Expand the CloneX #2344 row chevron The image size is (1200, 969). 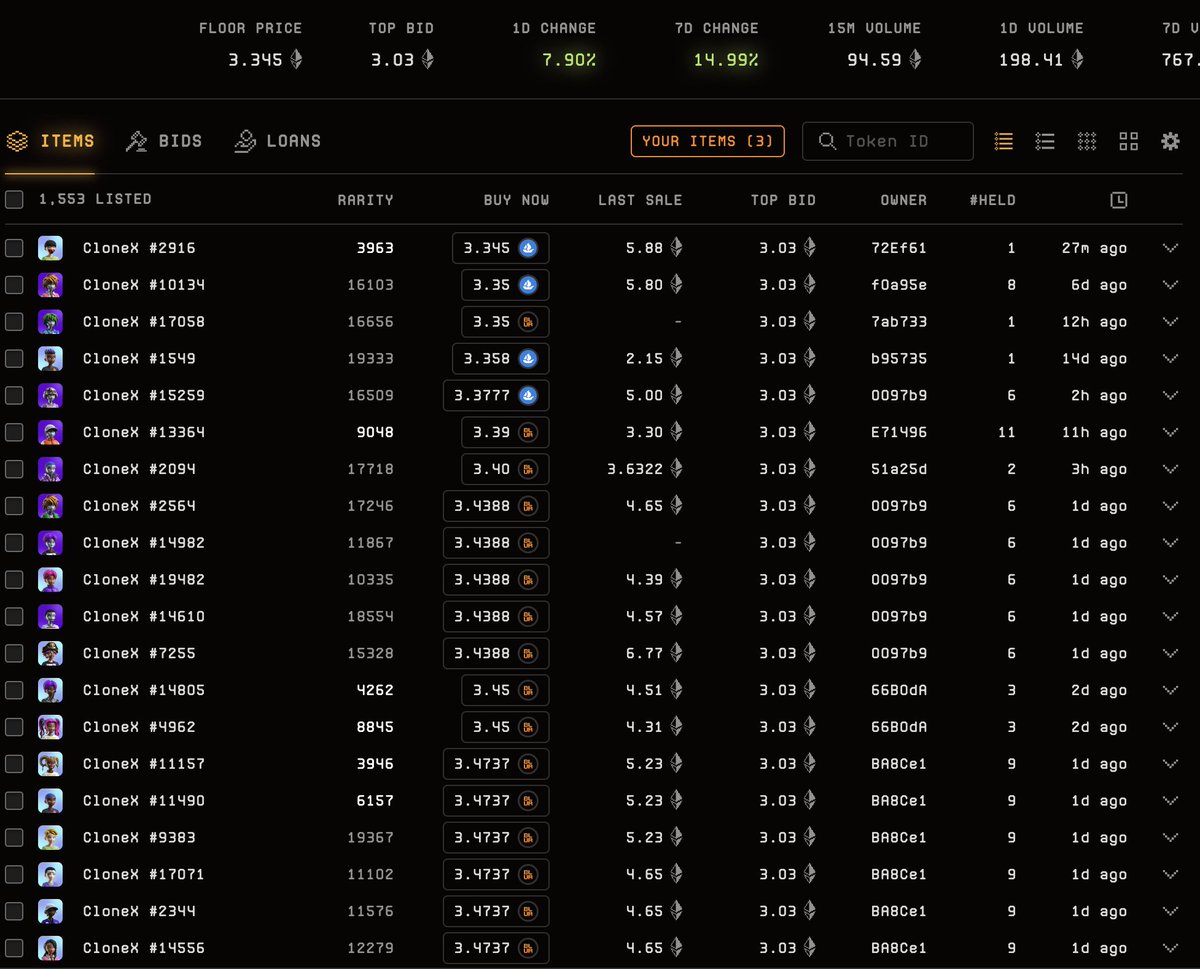(x=1171, y=911)
